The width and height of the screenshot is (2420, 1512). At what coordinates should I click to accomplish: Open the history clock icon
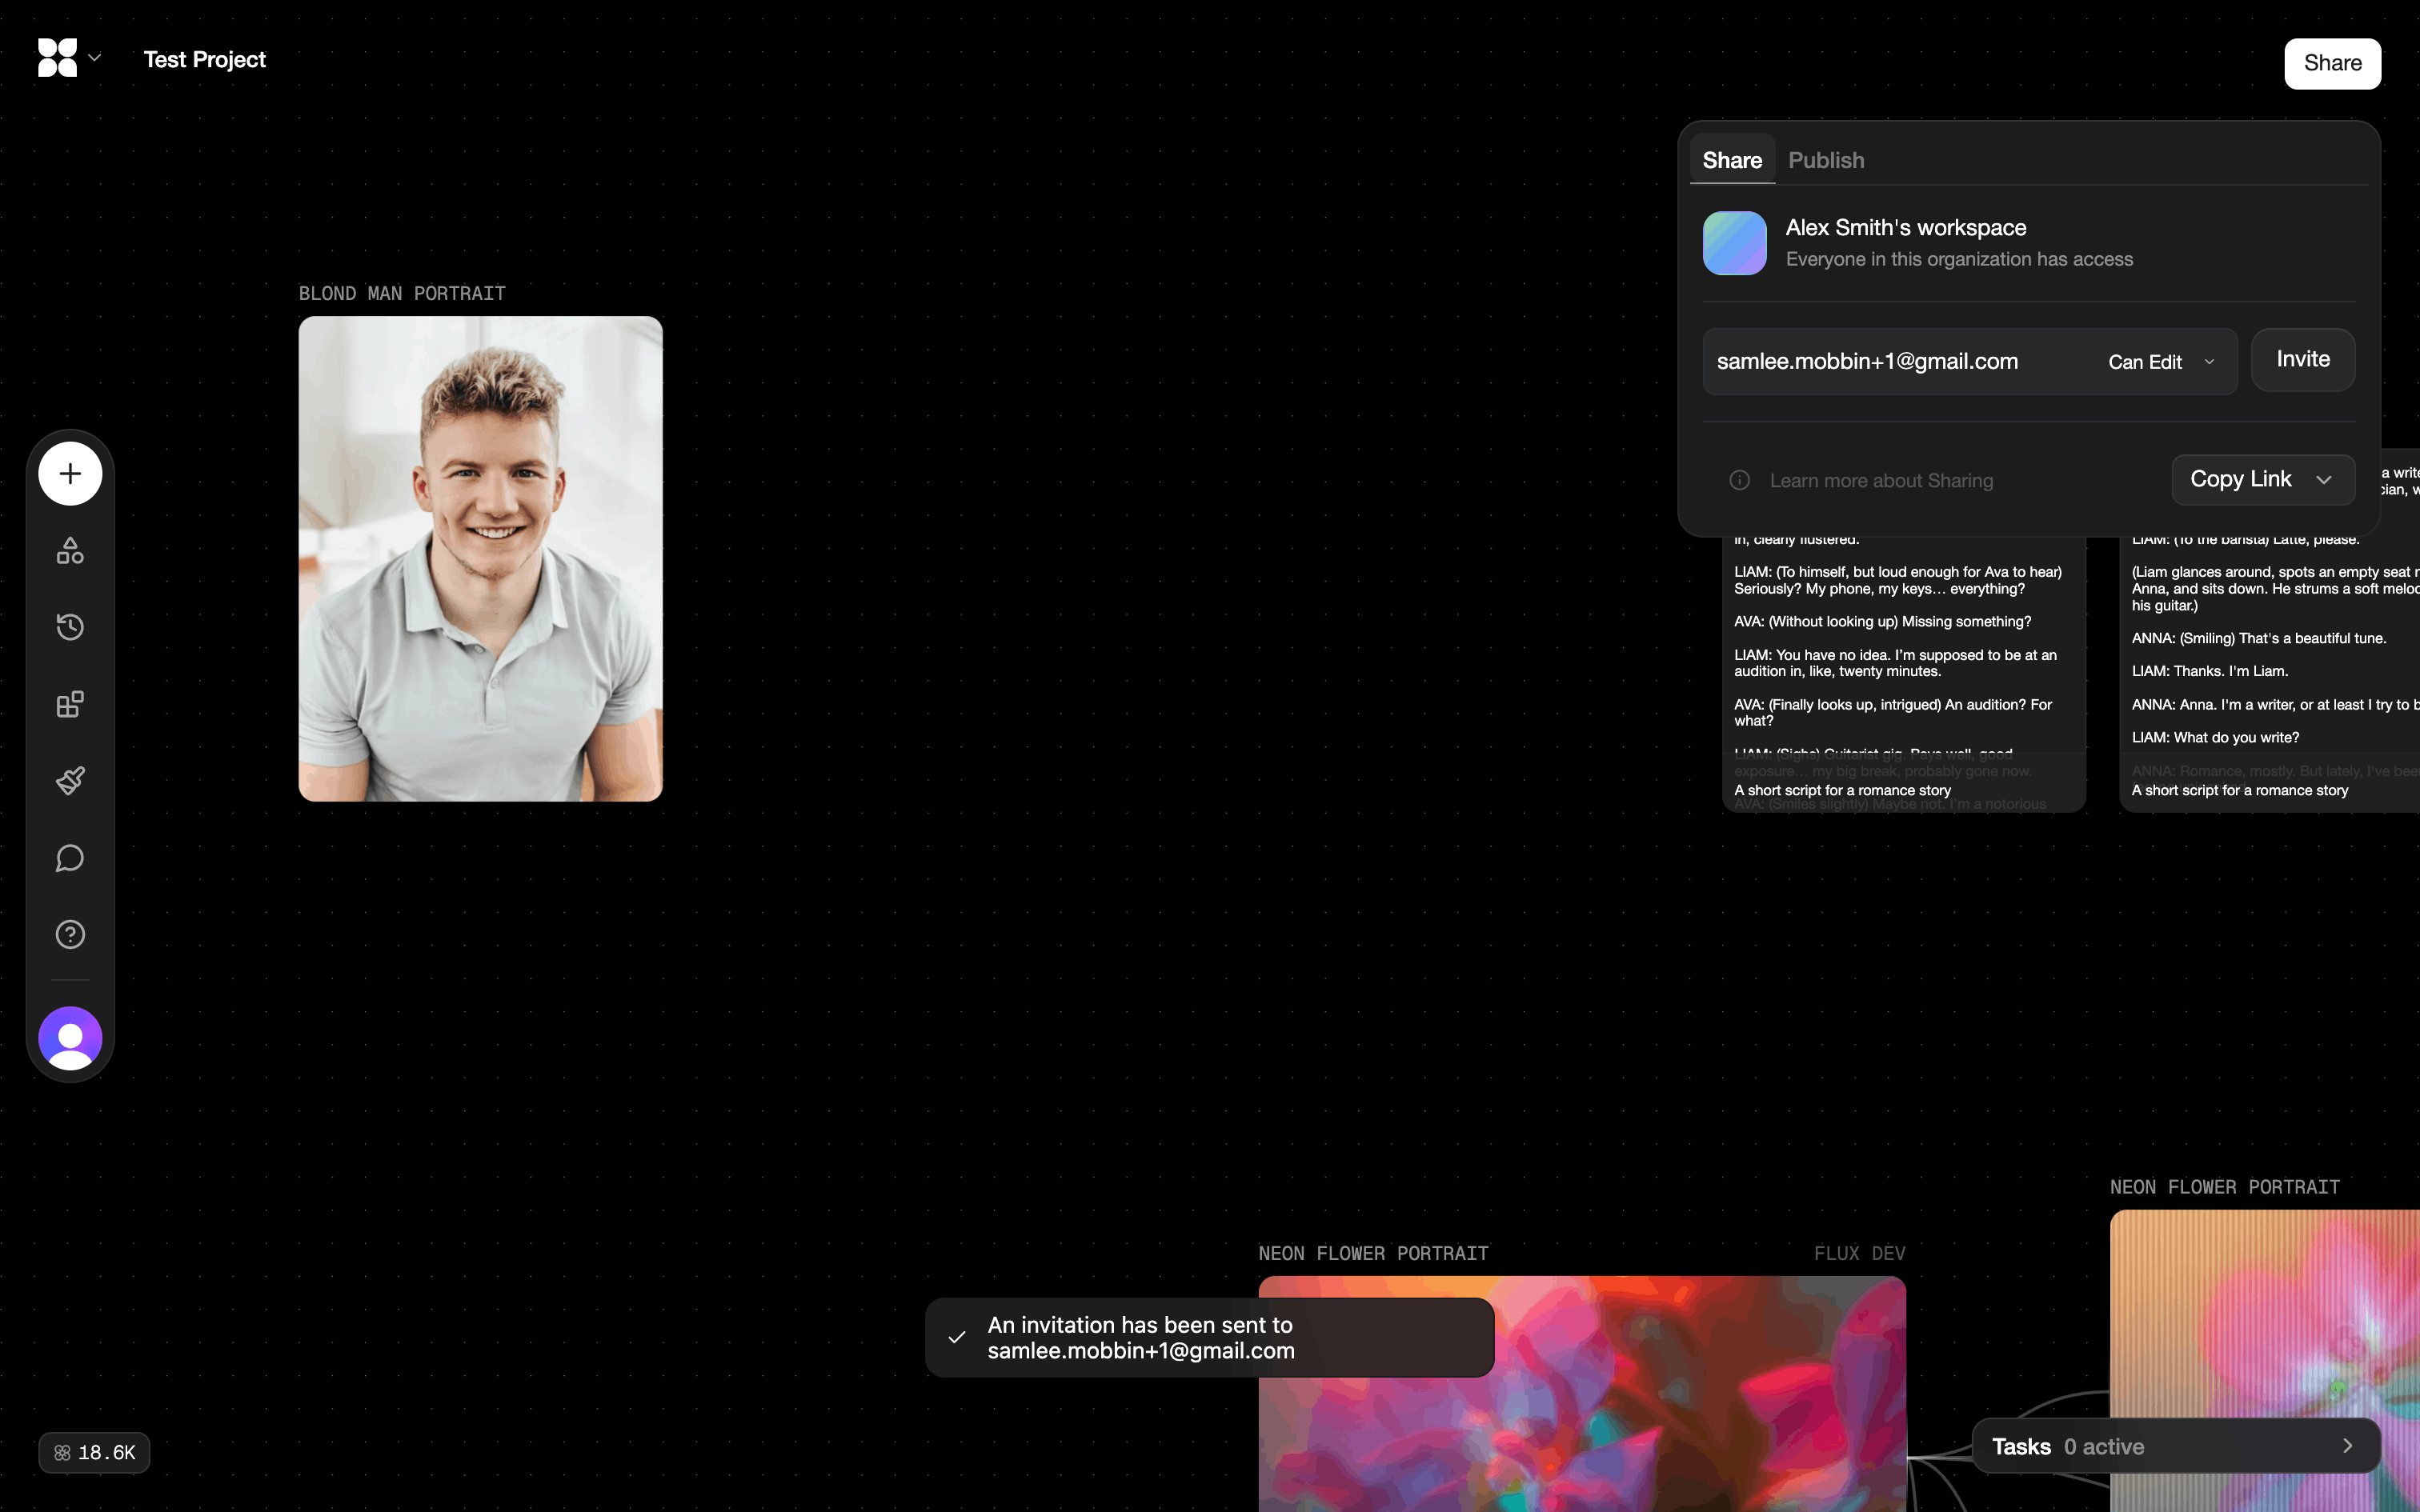point(70,627)
